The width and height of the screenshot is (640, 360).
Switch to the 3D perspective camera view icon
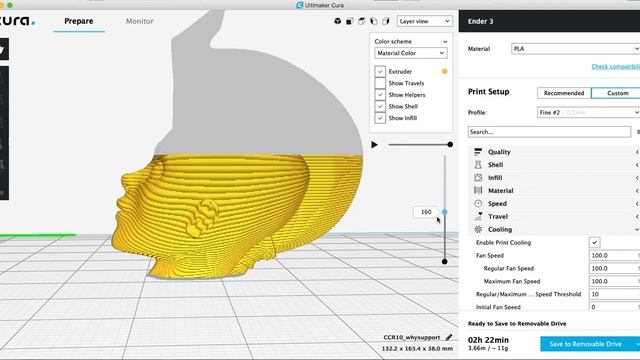[x=338, y=21]
